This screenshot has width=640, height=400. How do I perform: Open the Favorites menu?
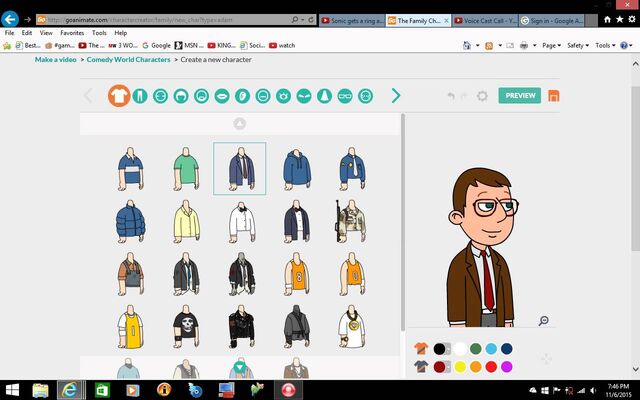pos(72,33)
